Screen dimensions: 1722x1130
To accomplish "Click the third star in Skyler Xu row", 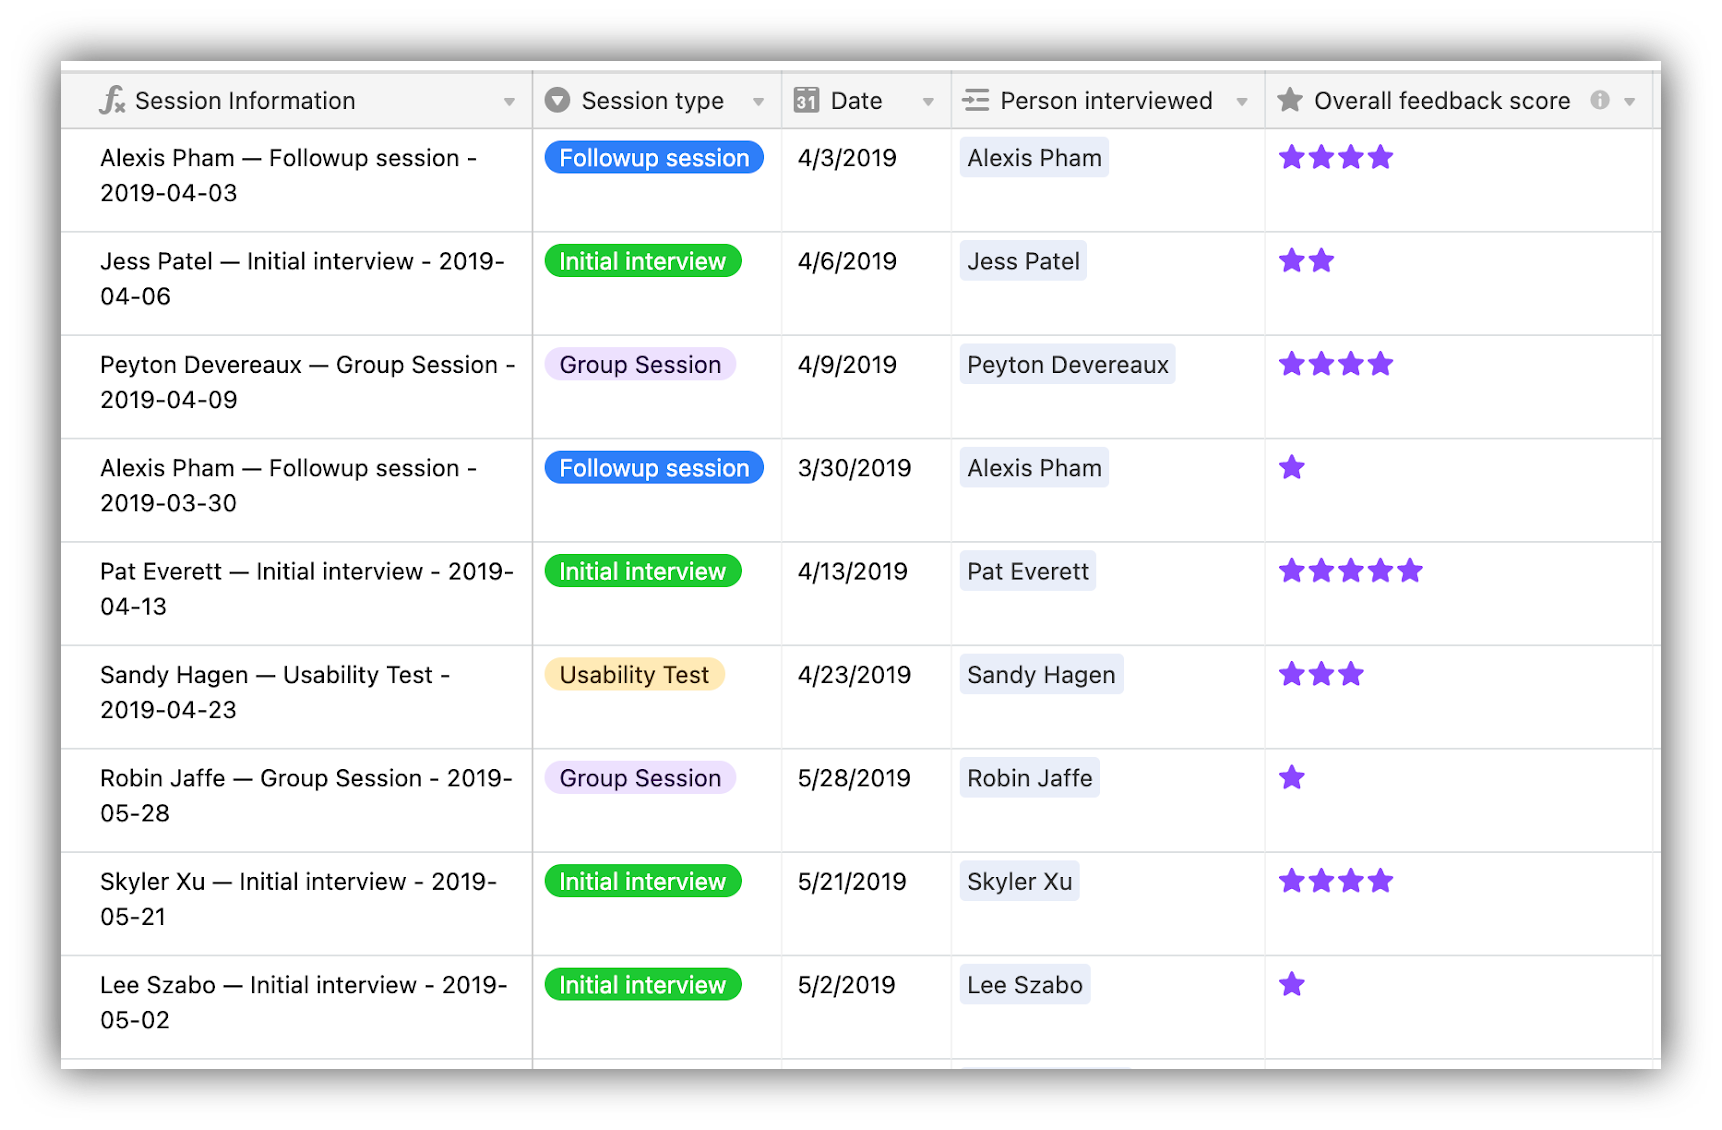I will [x=1351, y=881].
